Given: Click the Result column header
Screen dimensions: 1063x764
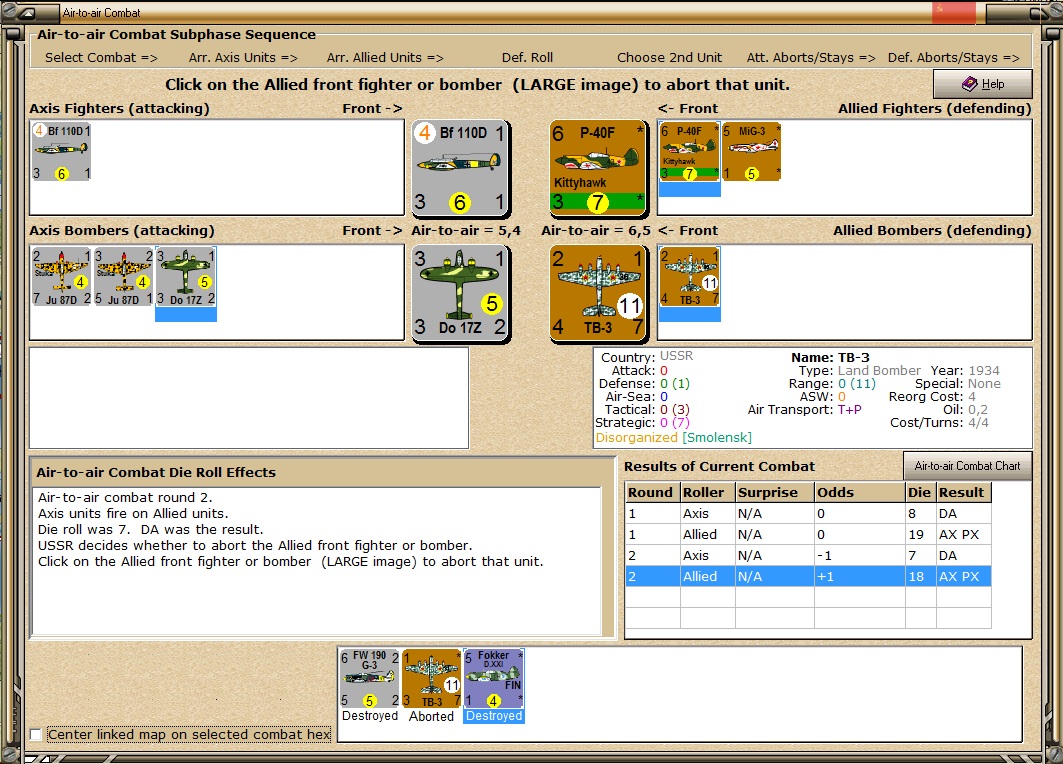Looking at the screenshot, I should pyautogui.click(x=963, y=492).
